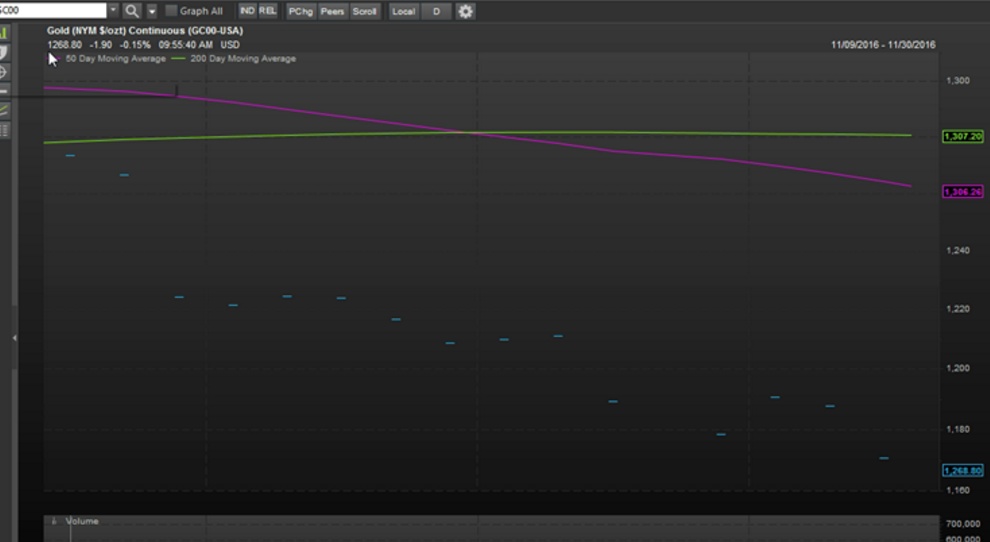Click the info icon beside Volume

pos(54,521)
